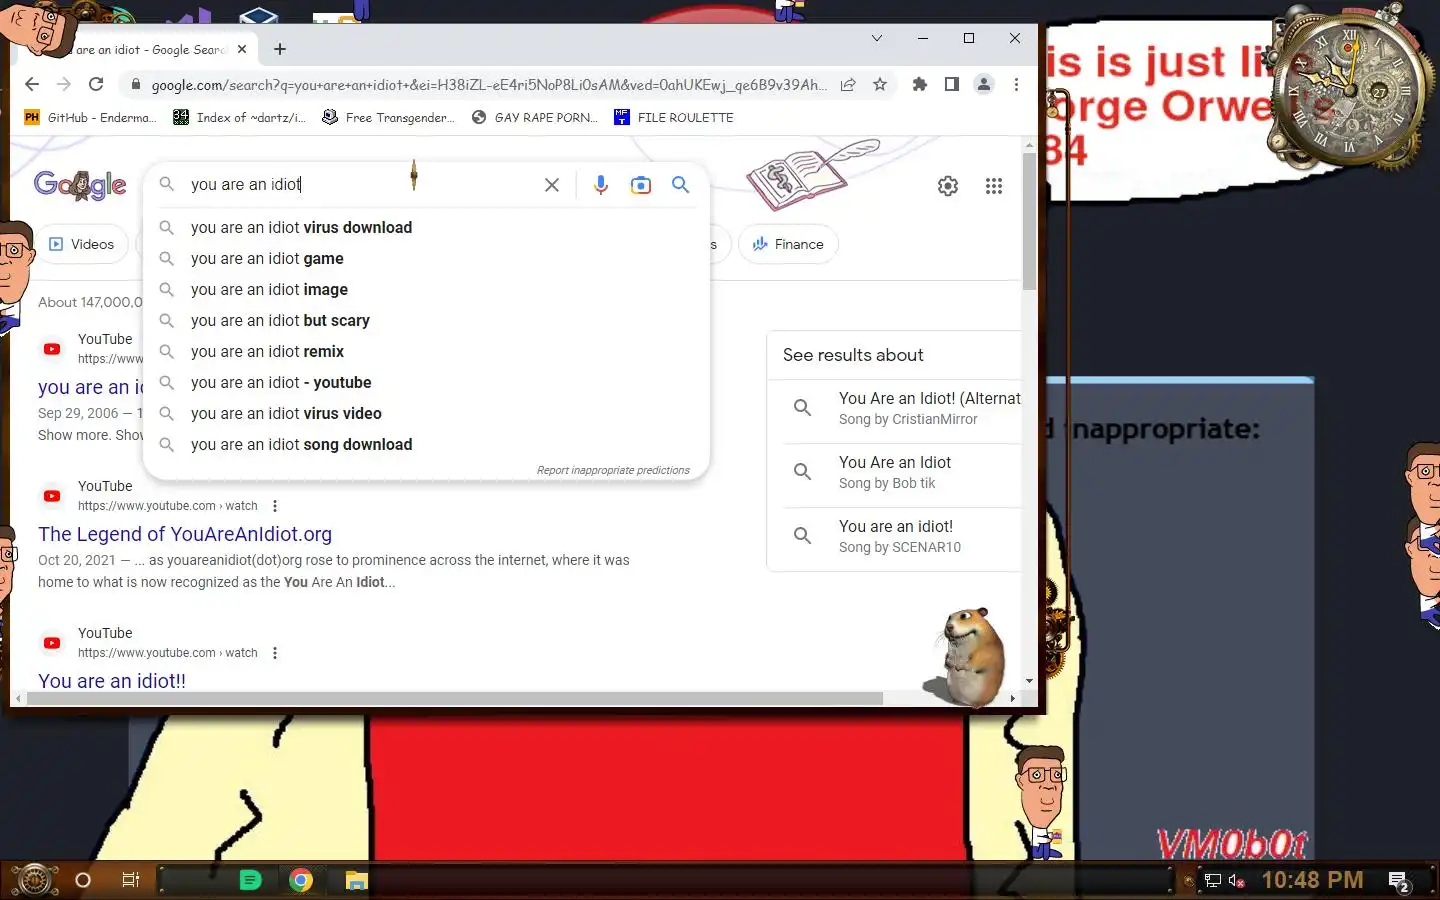Click the padlock site info icon
This screenshot has height=900, width=1440.
[x=136, y=85]
